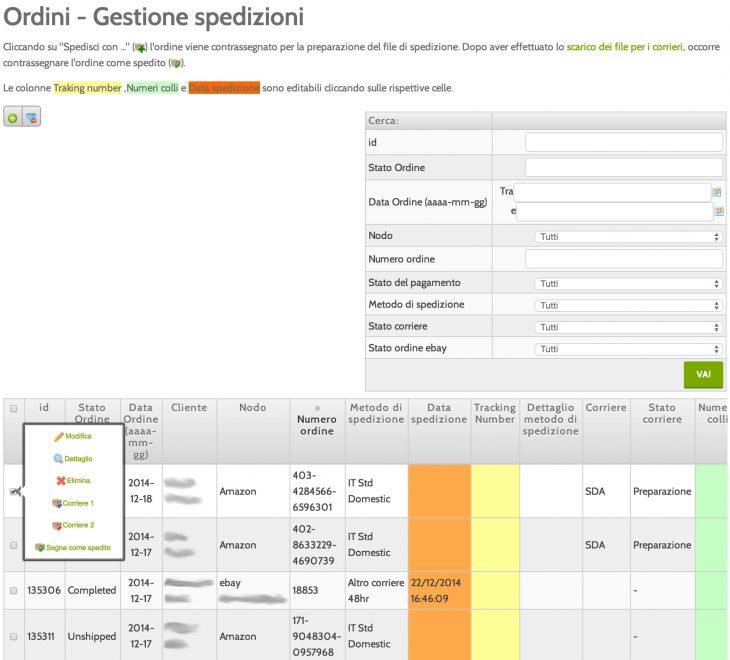Edit yellow Tracking Number cell of order 135306
The width and height of the screenshot is (730, 660).
tap(495, 590)
